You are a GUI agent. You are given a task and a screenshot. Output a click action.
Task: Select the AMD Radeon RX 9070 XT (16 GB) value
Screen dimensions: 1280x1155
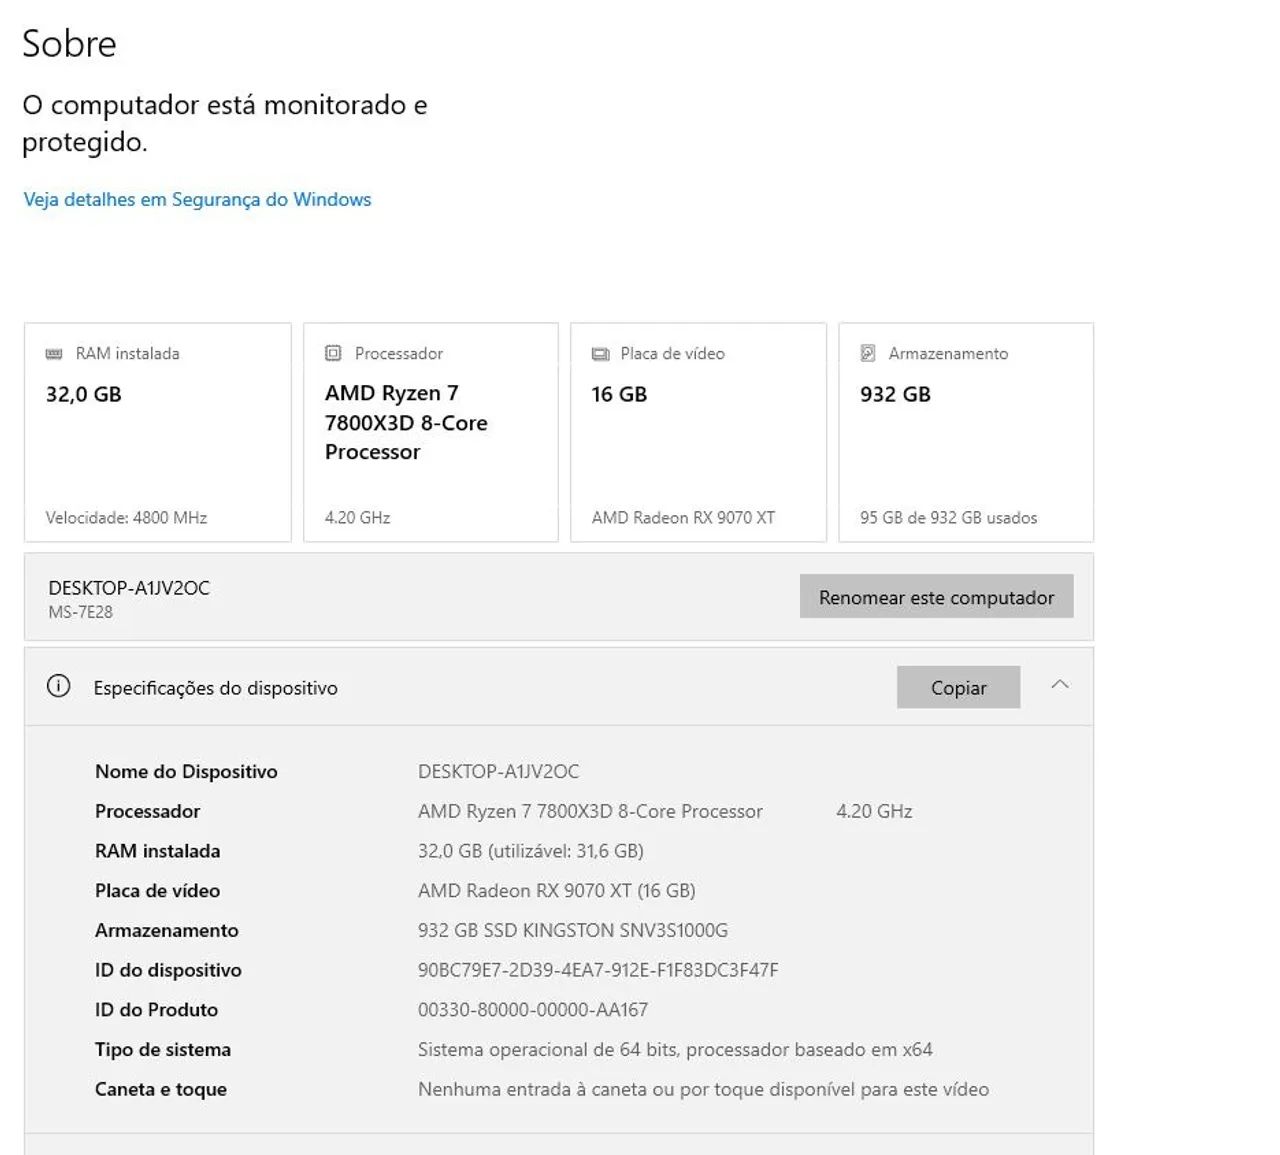coord(556,890)
